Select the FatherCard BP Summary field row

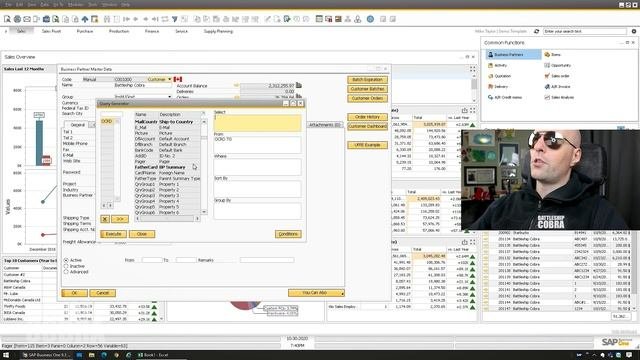click(167, 167)
